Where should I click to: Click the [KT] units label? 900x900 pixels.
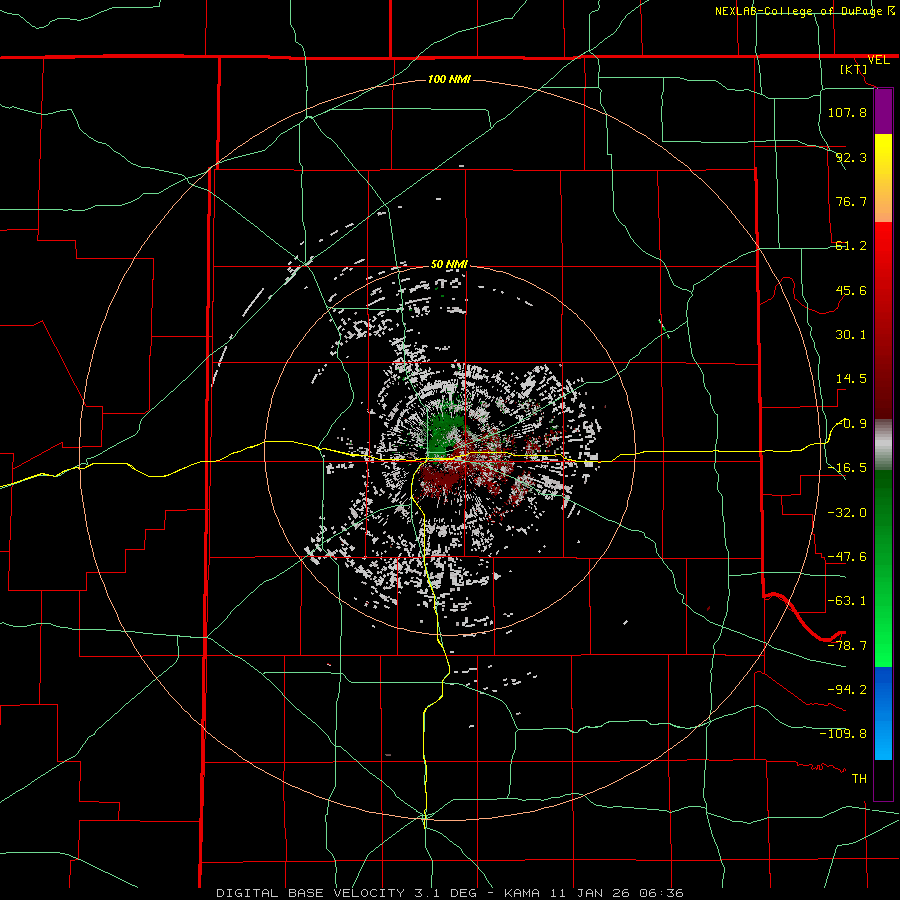click(854, 69)
